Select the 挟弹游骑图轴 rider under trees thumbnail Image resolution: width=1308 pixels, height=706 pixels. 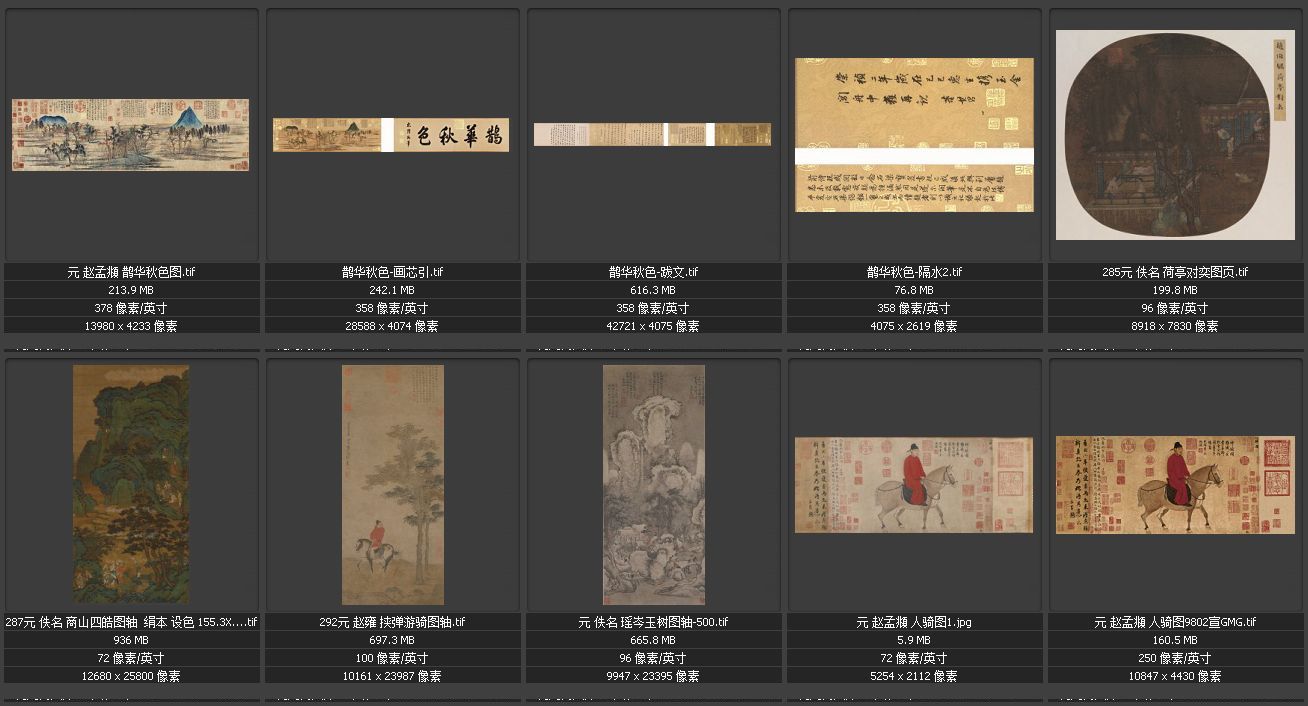(x=392, y=484)
